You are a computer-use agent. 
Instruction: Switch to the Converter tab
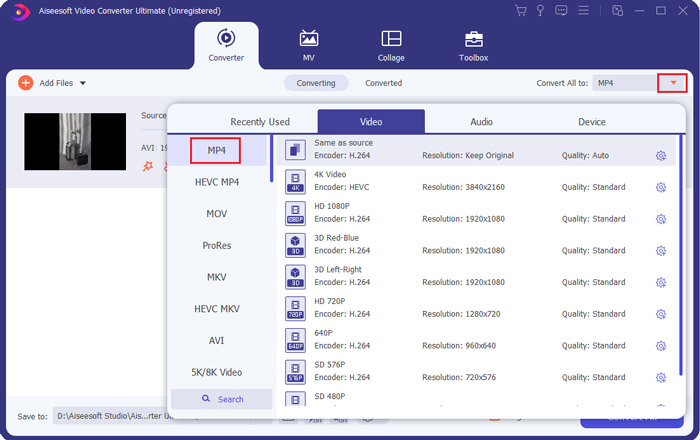point(226,45)
